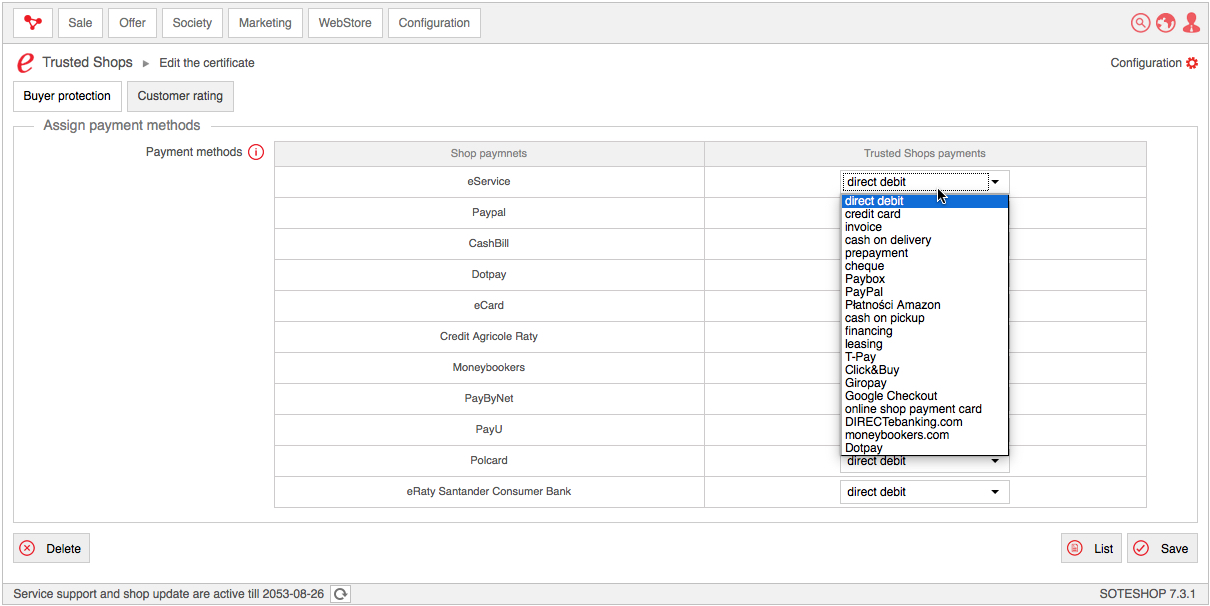The width and height of the screenshot is (1210, 606).
Task: Click the Trusted Shops e logo
Action: (x=26, y=63)
